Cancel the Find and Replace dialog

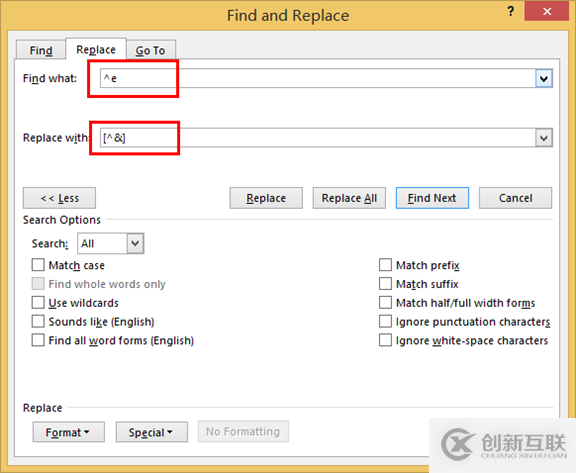click(x=515, y=198)
